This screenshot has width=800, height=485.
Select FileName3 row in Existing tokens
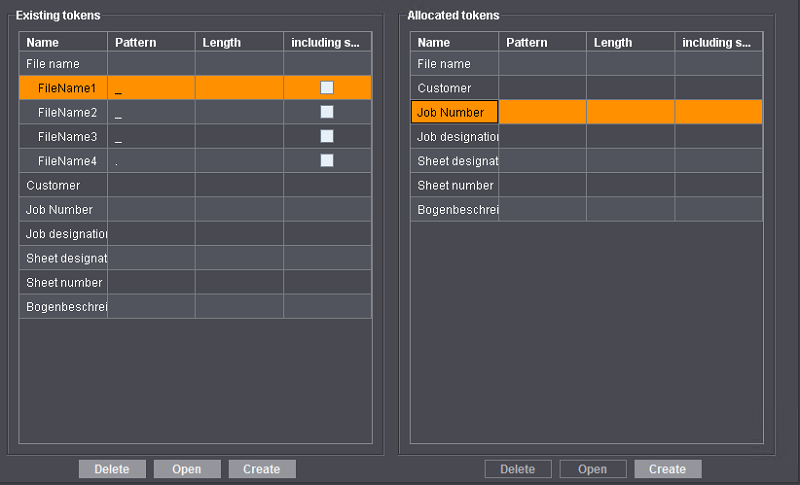tap(195, 137)
